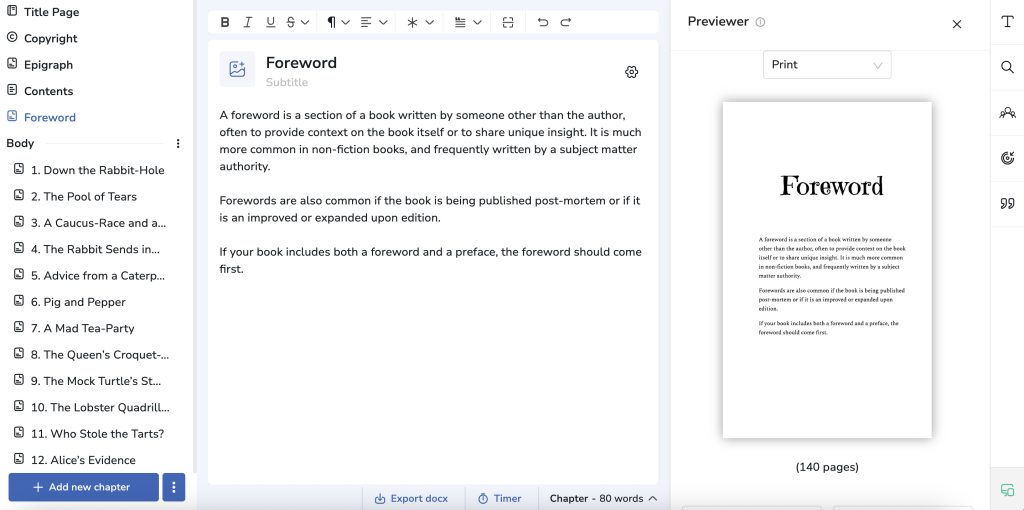Open chapter settings gear icon
Image resolution: width=1024 pixels, height=510 pixels.
pos(631,72)
